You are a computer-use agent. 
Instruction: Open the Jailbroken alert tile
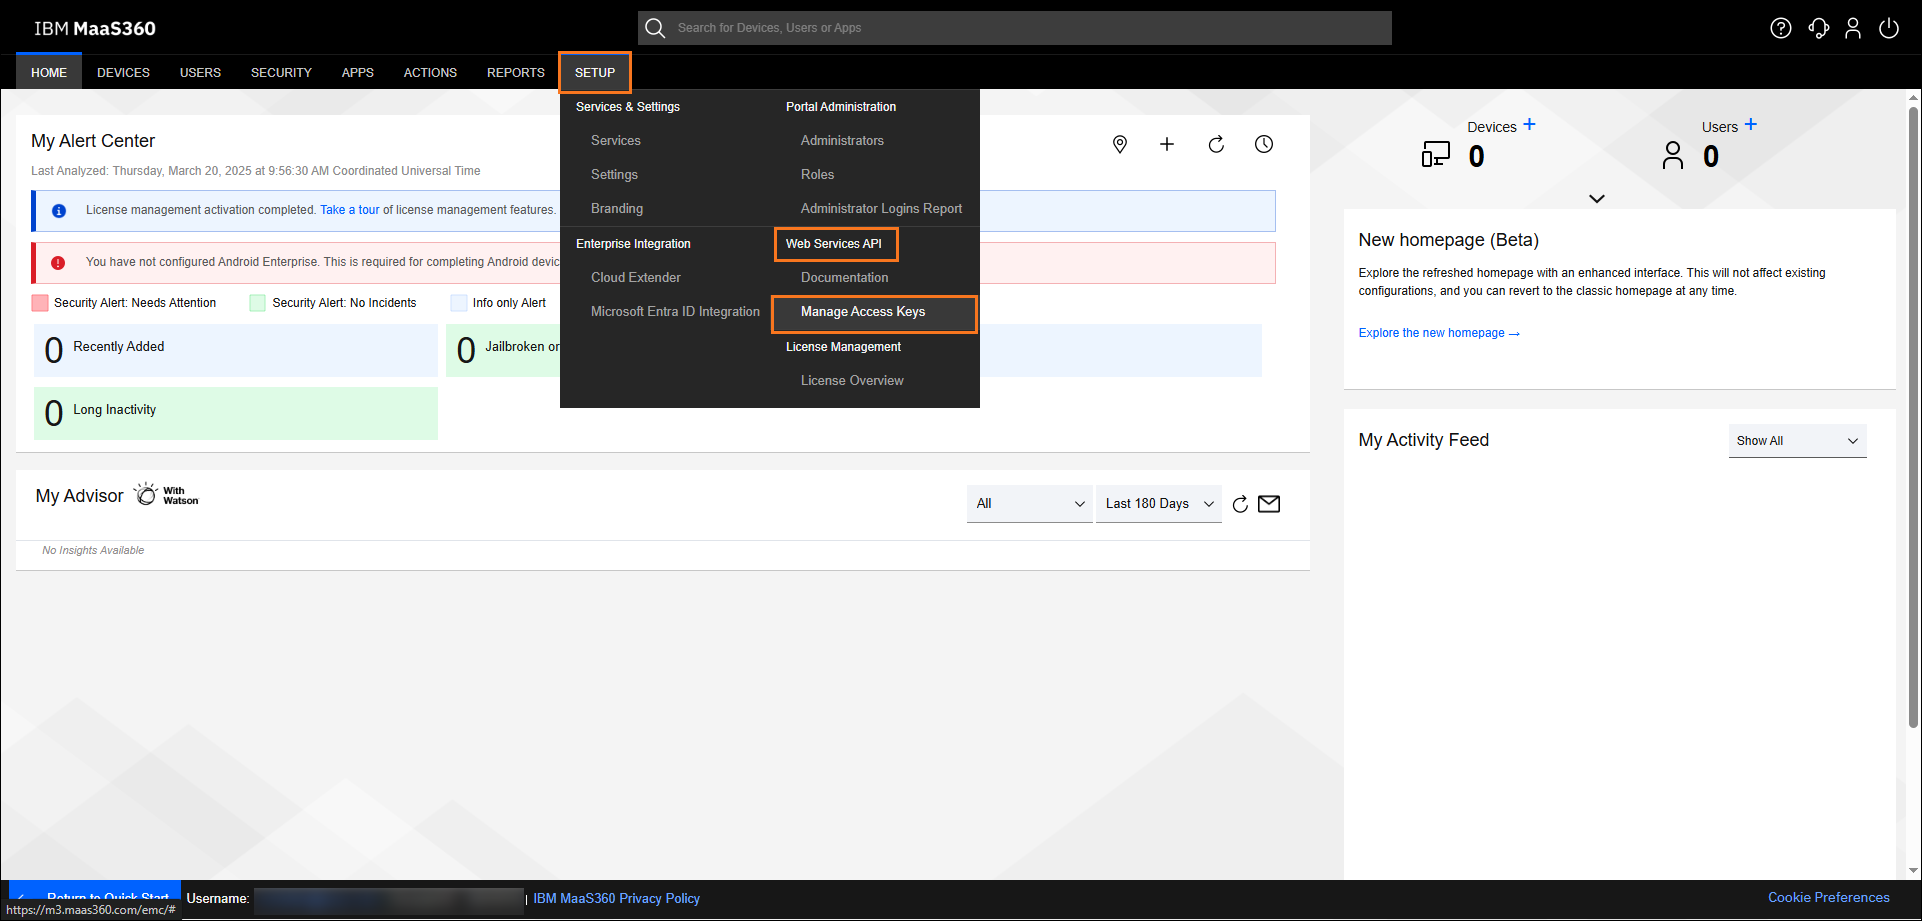pyautogui.click(x=503, y=350)
